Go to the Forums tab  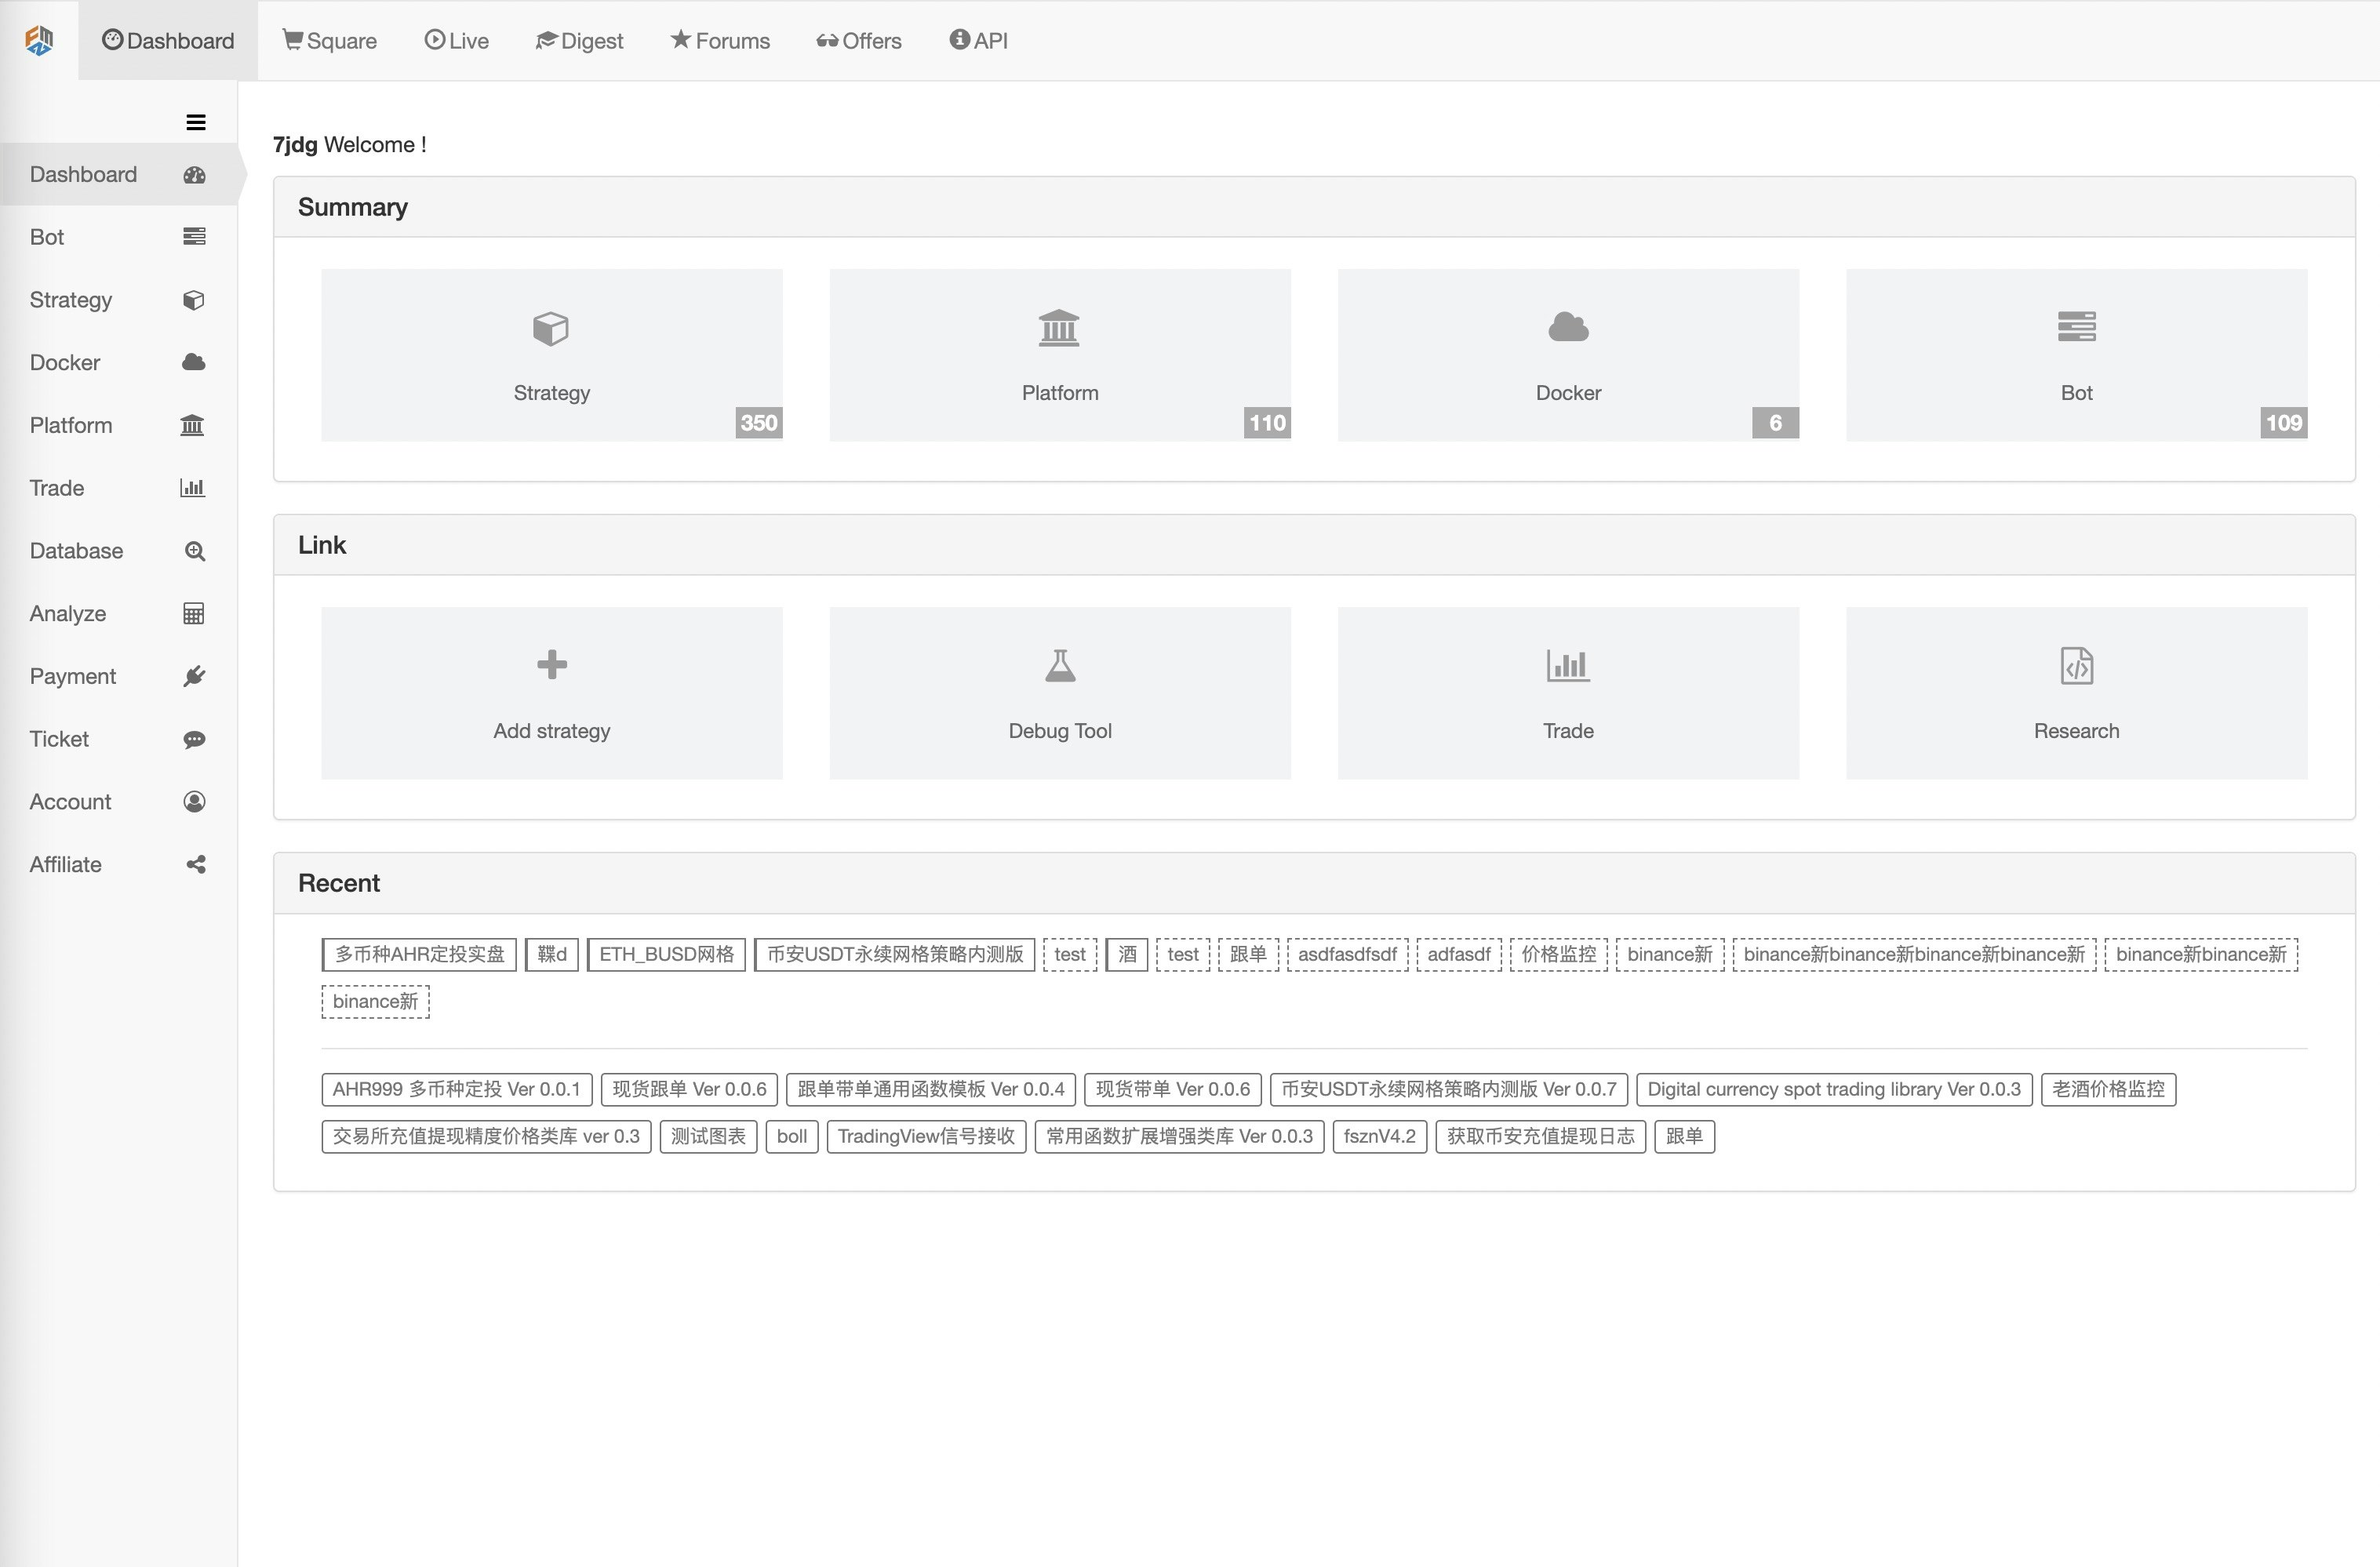(720, 41)
